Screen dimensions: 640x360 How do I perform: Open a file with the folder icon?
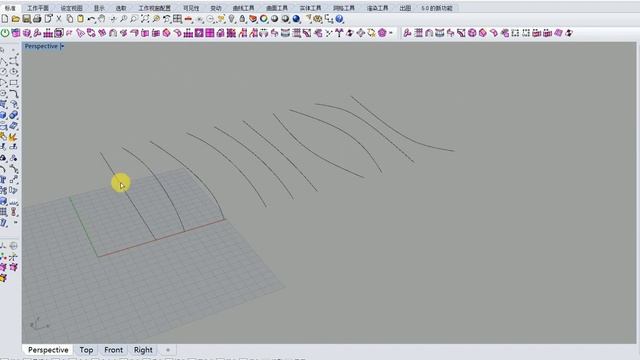point(16,19)
